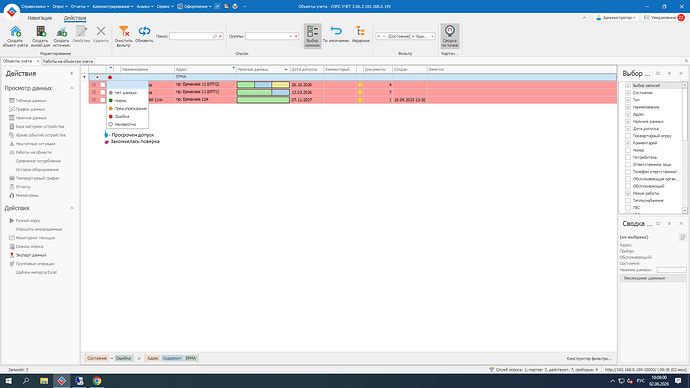The image size is (690, 388).
Task: Click the Ошибка value in filter bar
Action: (x=123, y=359)
